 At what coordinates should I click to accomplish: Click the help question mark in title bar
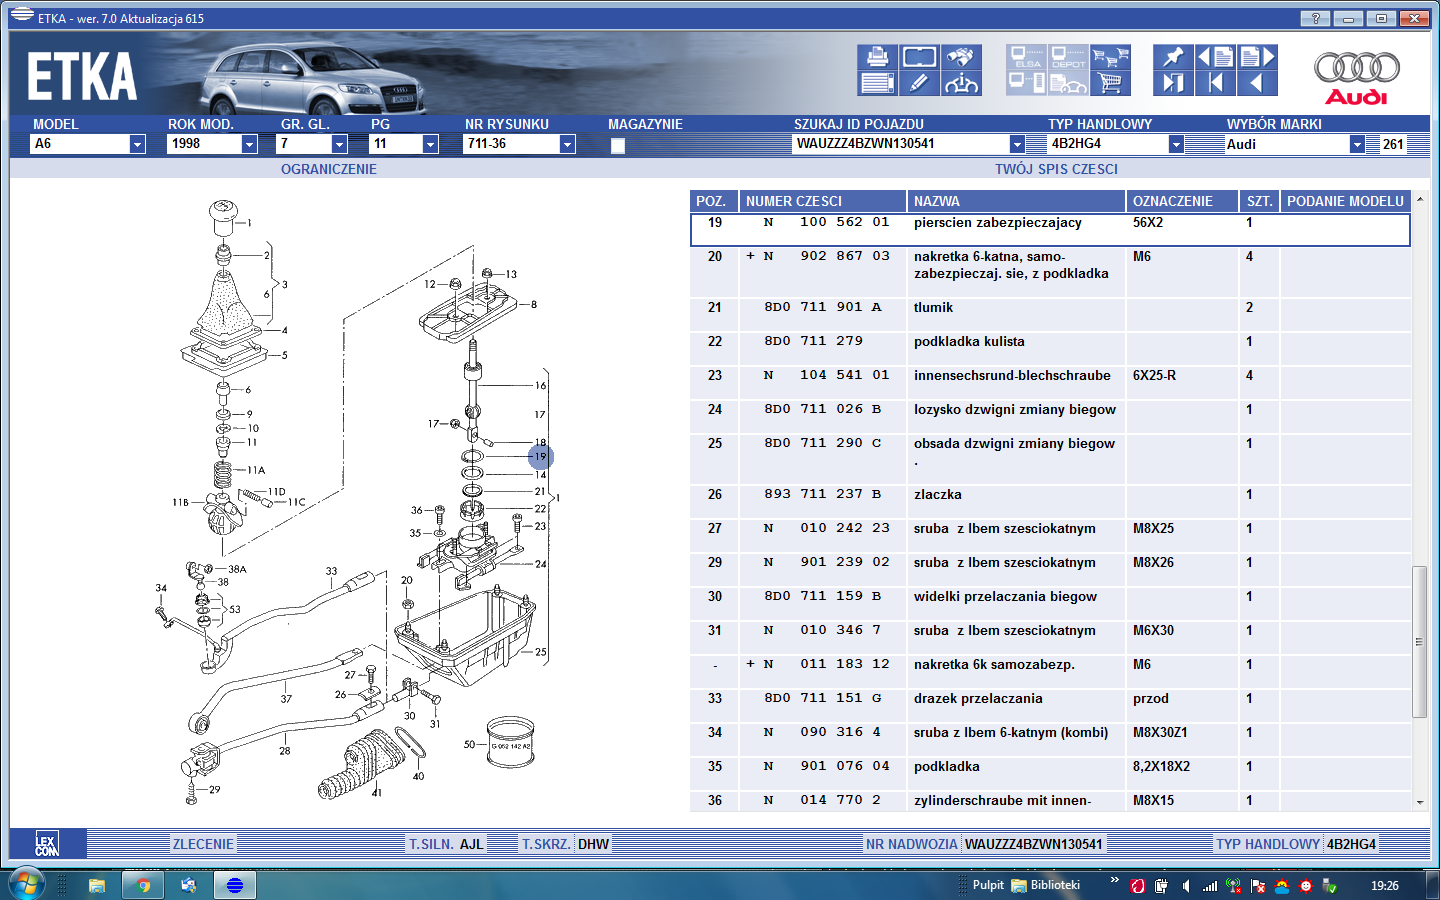coord(1315,18)
